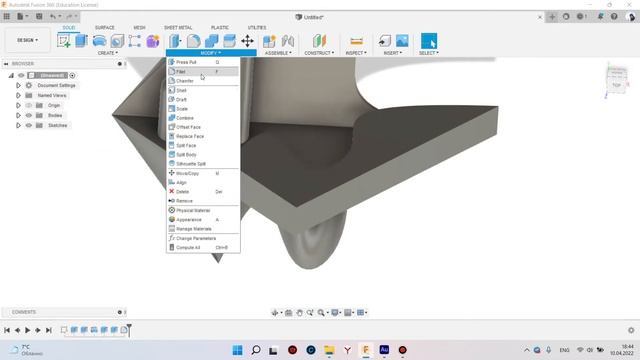Image resolution: width=640 pixels, height=360 pixels.
Task: Open the ASSEMBLE panel dropdown
Action: (278, 53)
